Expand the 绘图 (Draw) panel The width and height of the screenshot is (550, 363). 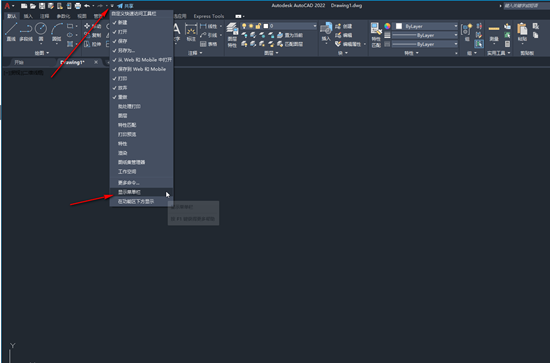(x=42, y=53)
